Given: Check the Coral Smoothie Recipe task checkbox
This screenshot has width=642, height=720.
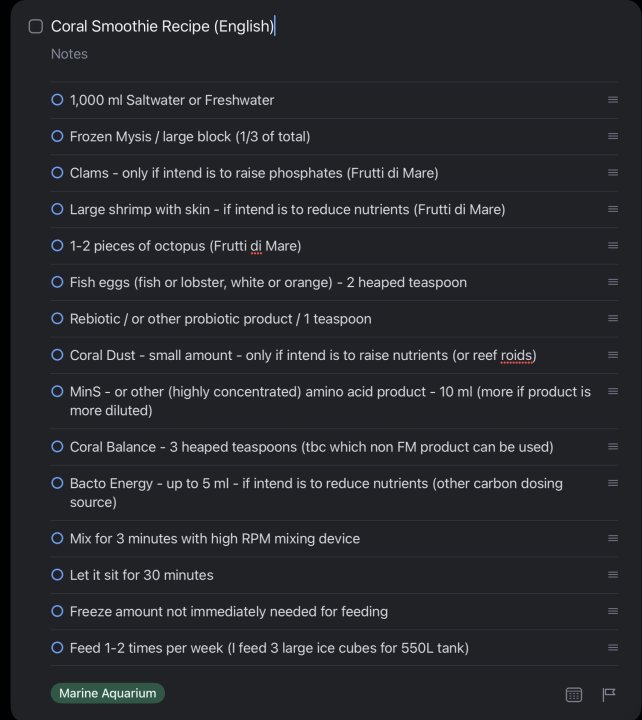Looking at the screenshot, I should 36,27.
